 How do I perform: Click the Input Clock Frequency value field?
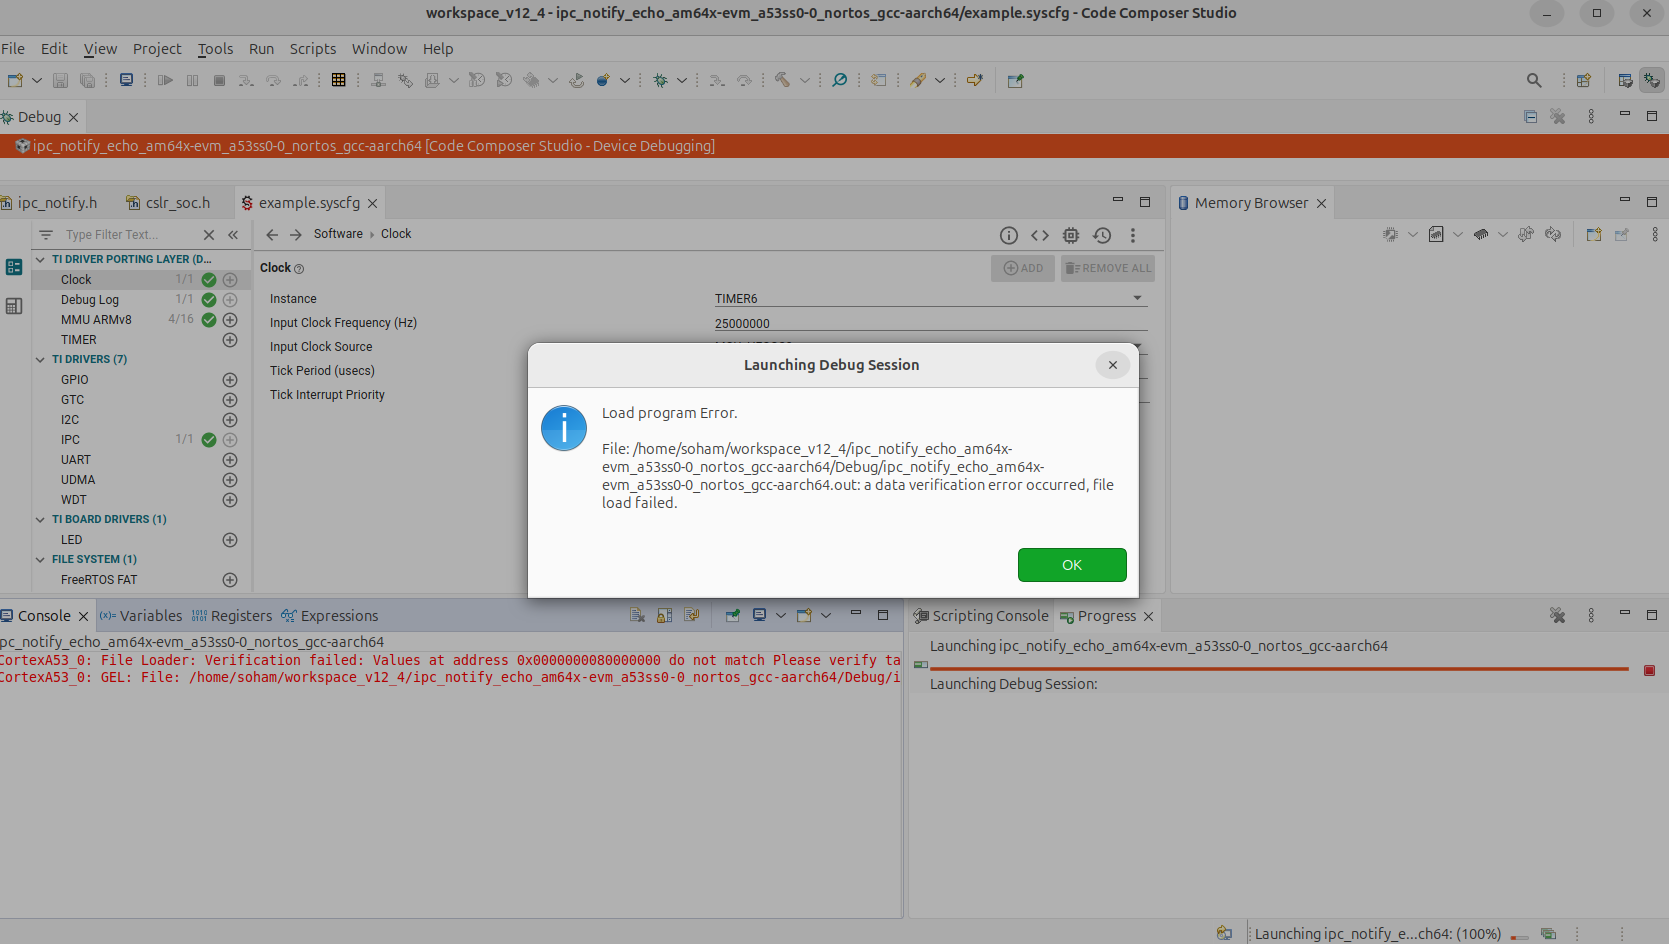click(930, 323)
